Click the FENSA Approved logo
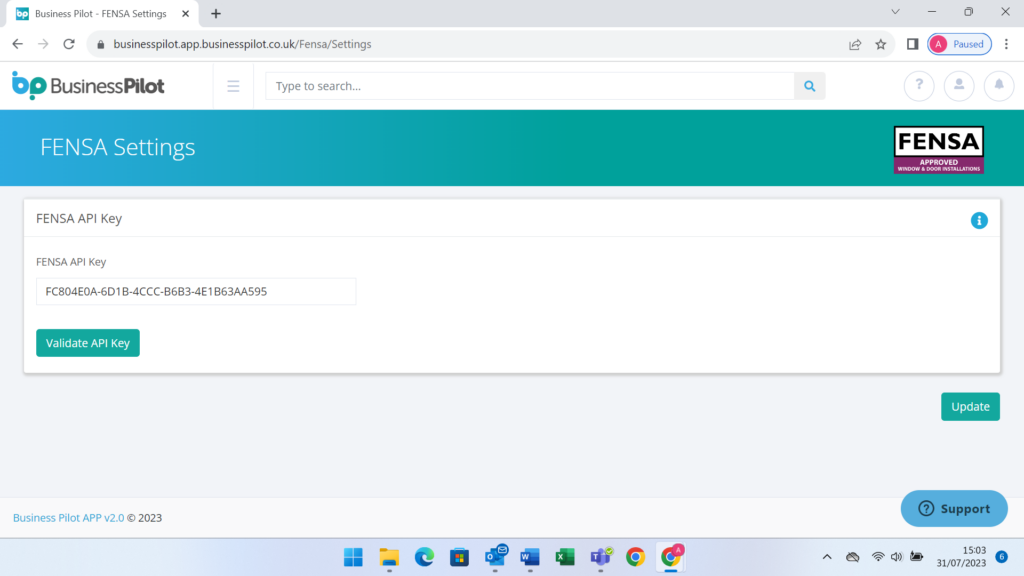 click(938, 150)
